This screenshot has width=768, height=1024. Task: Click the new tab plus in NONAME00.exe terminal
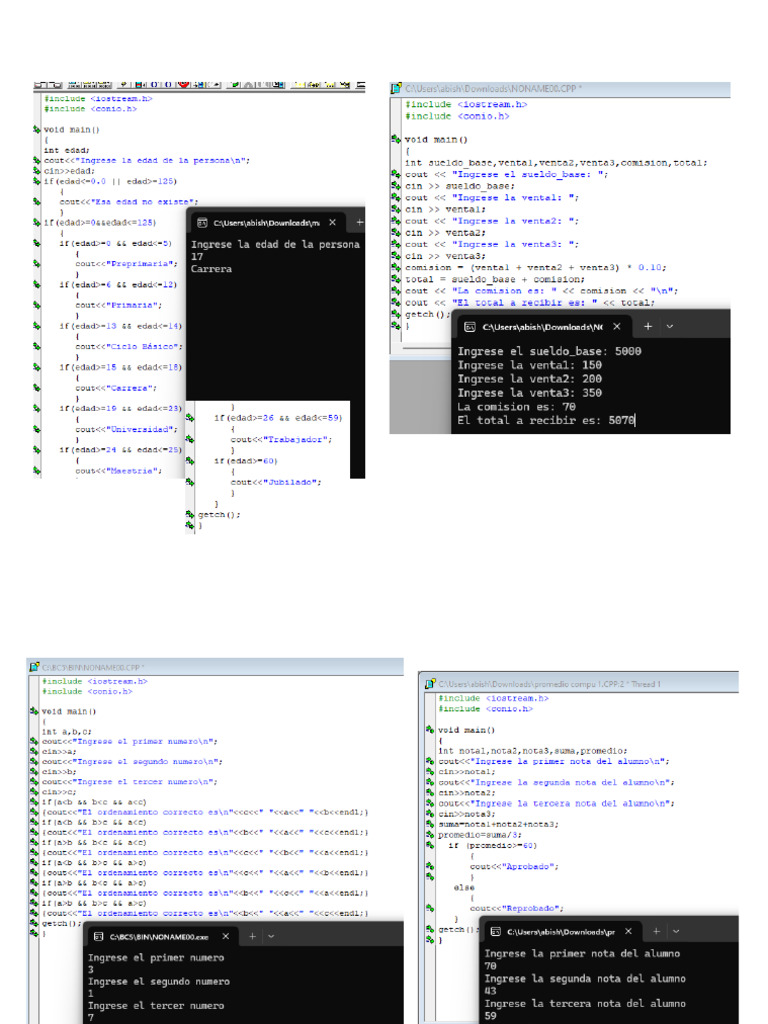point(253,936)
